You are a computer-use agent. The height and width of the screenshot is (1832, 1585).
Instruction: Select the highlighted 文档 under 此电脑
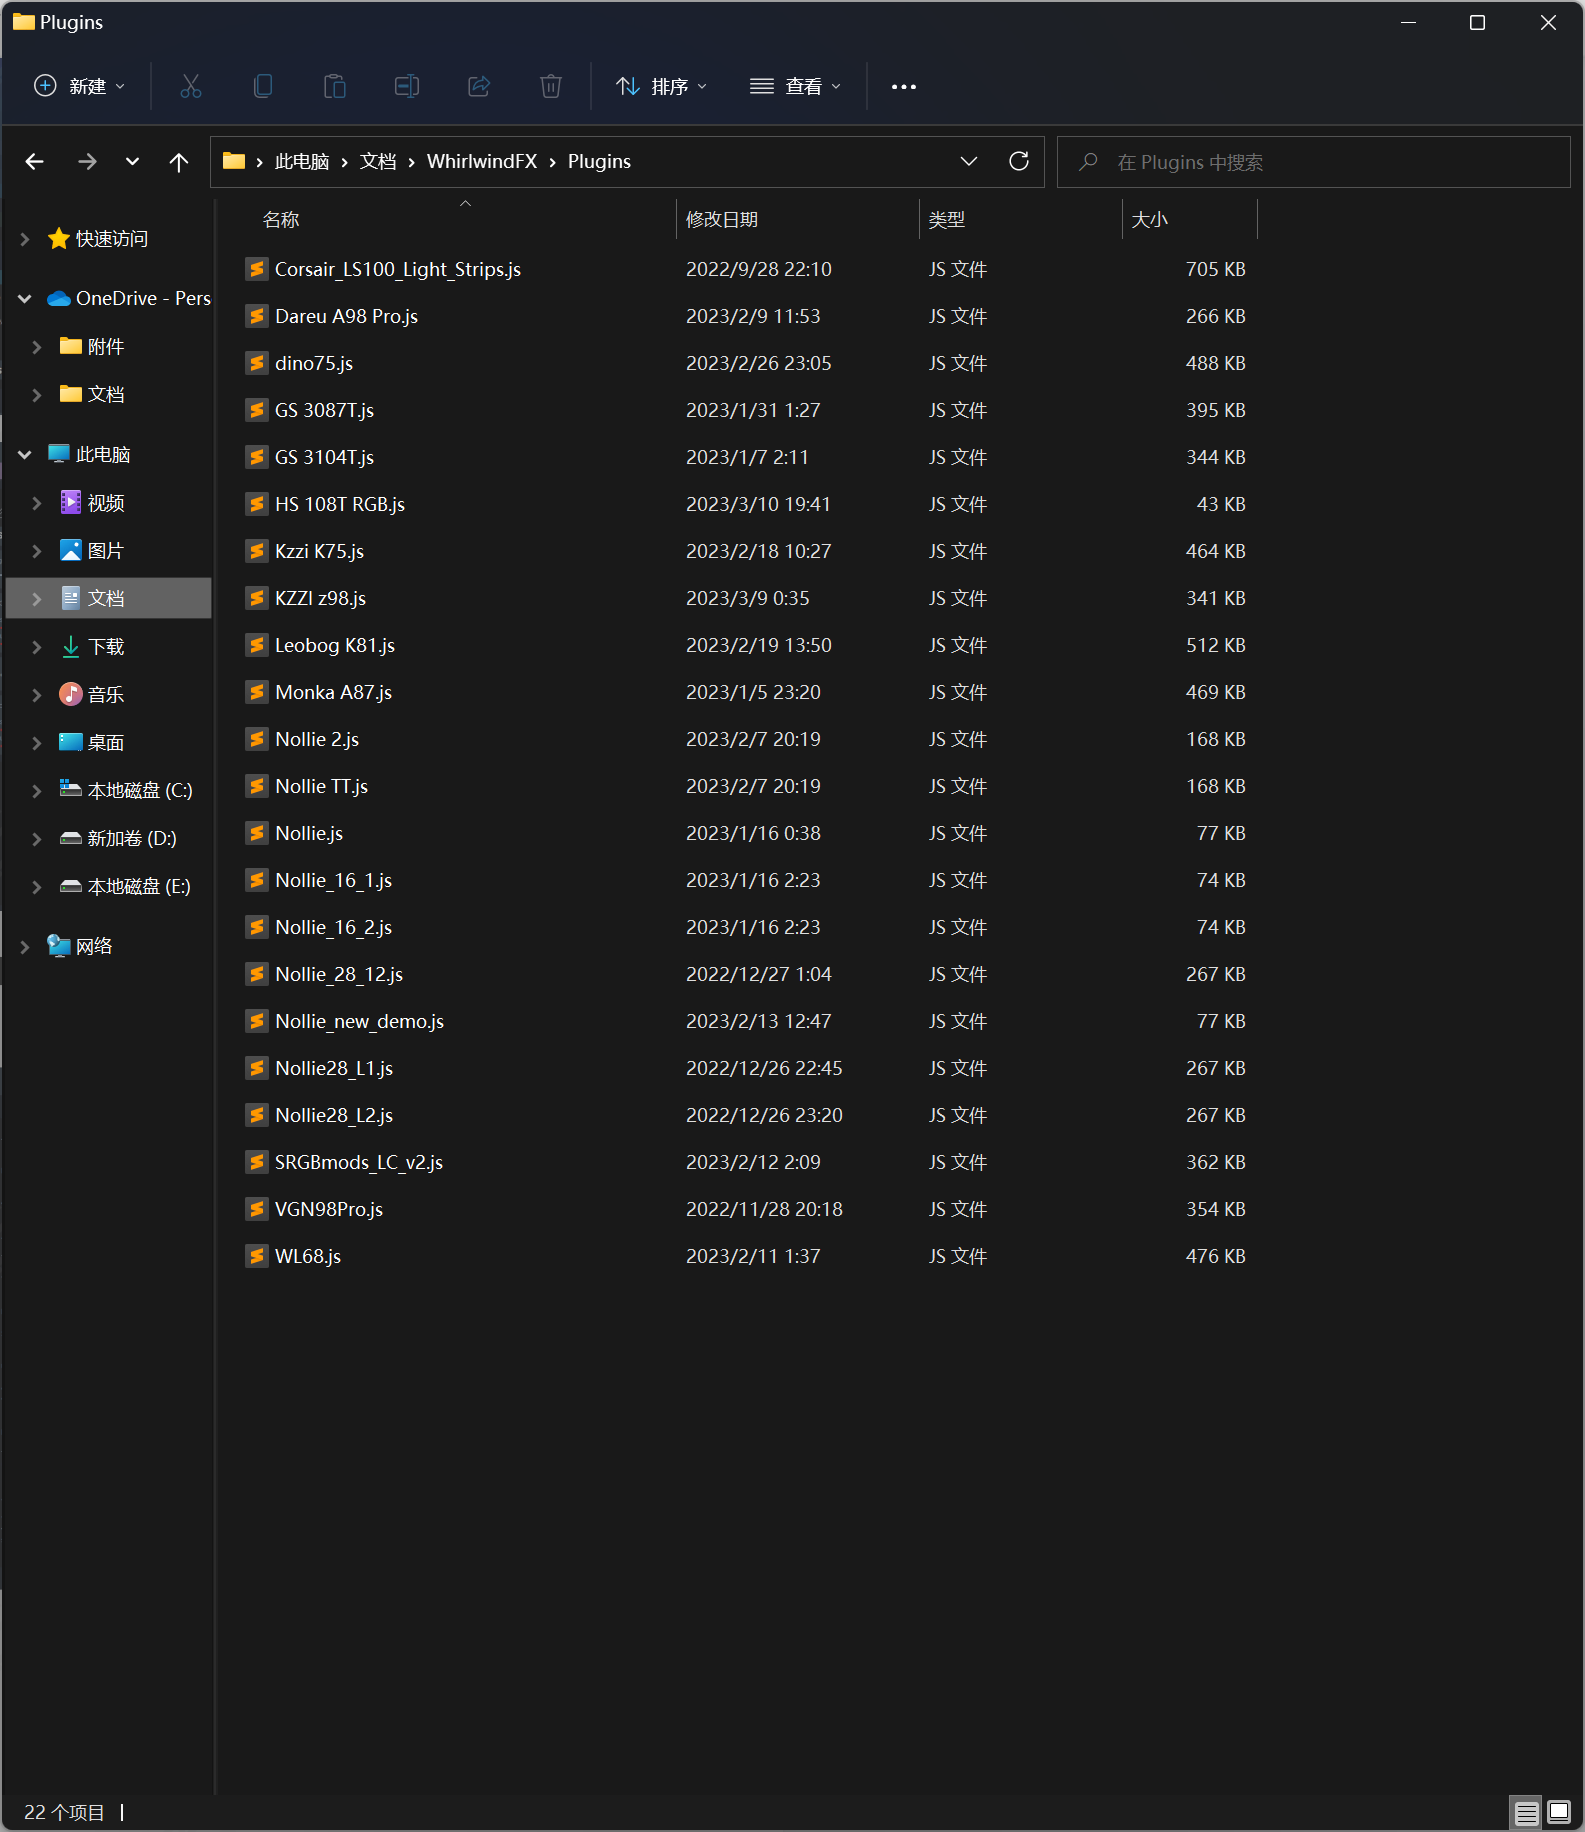pyautogui.click(x=109, y=598)
